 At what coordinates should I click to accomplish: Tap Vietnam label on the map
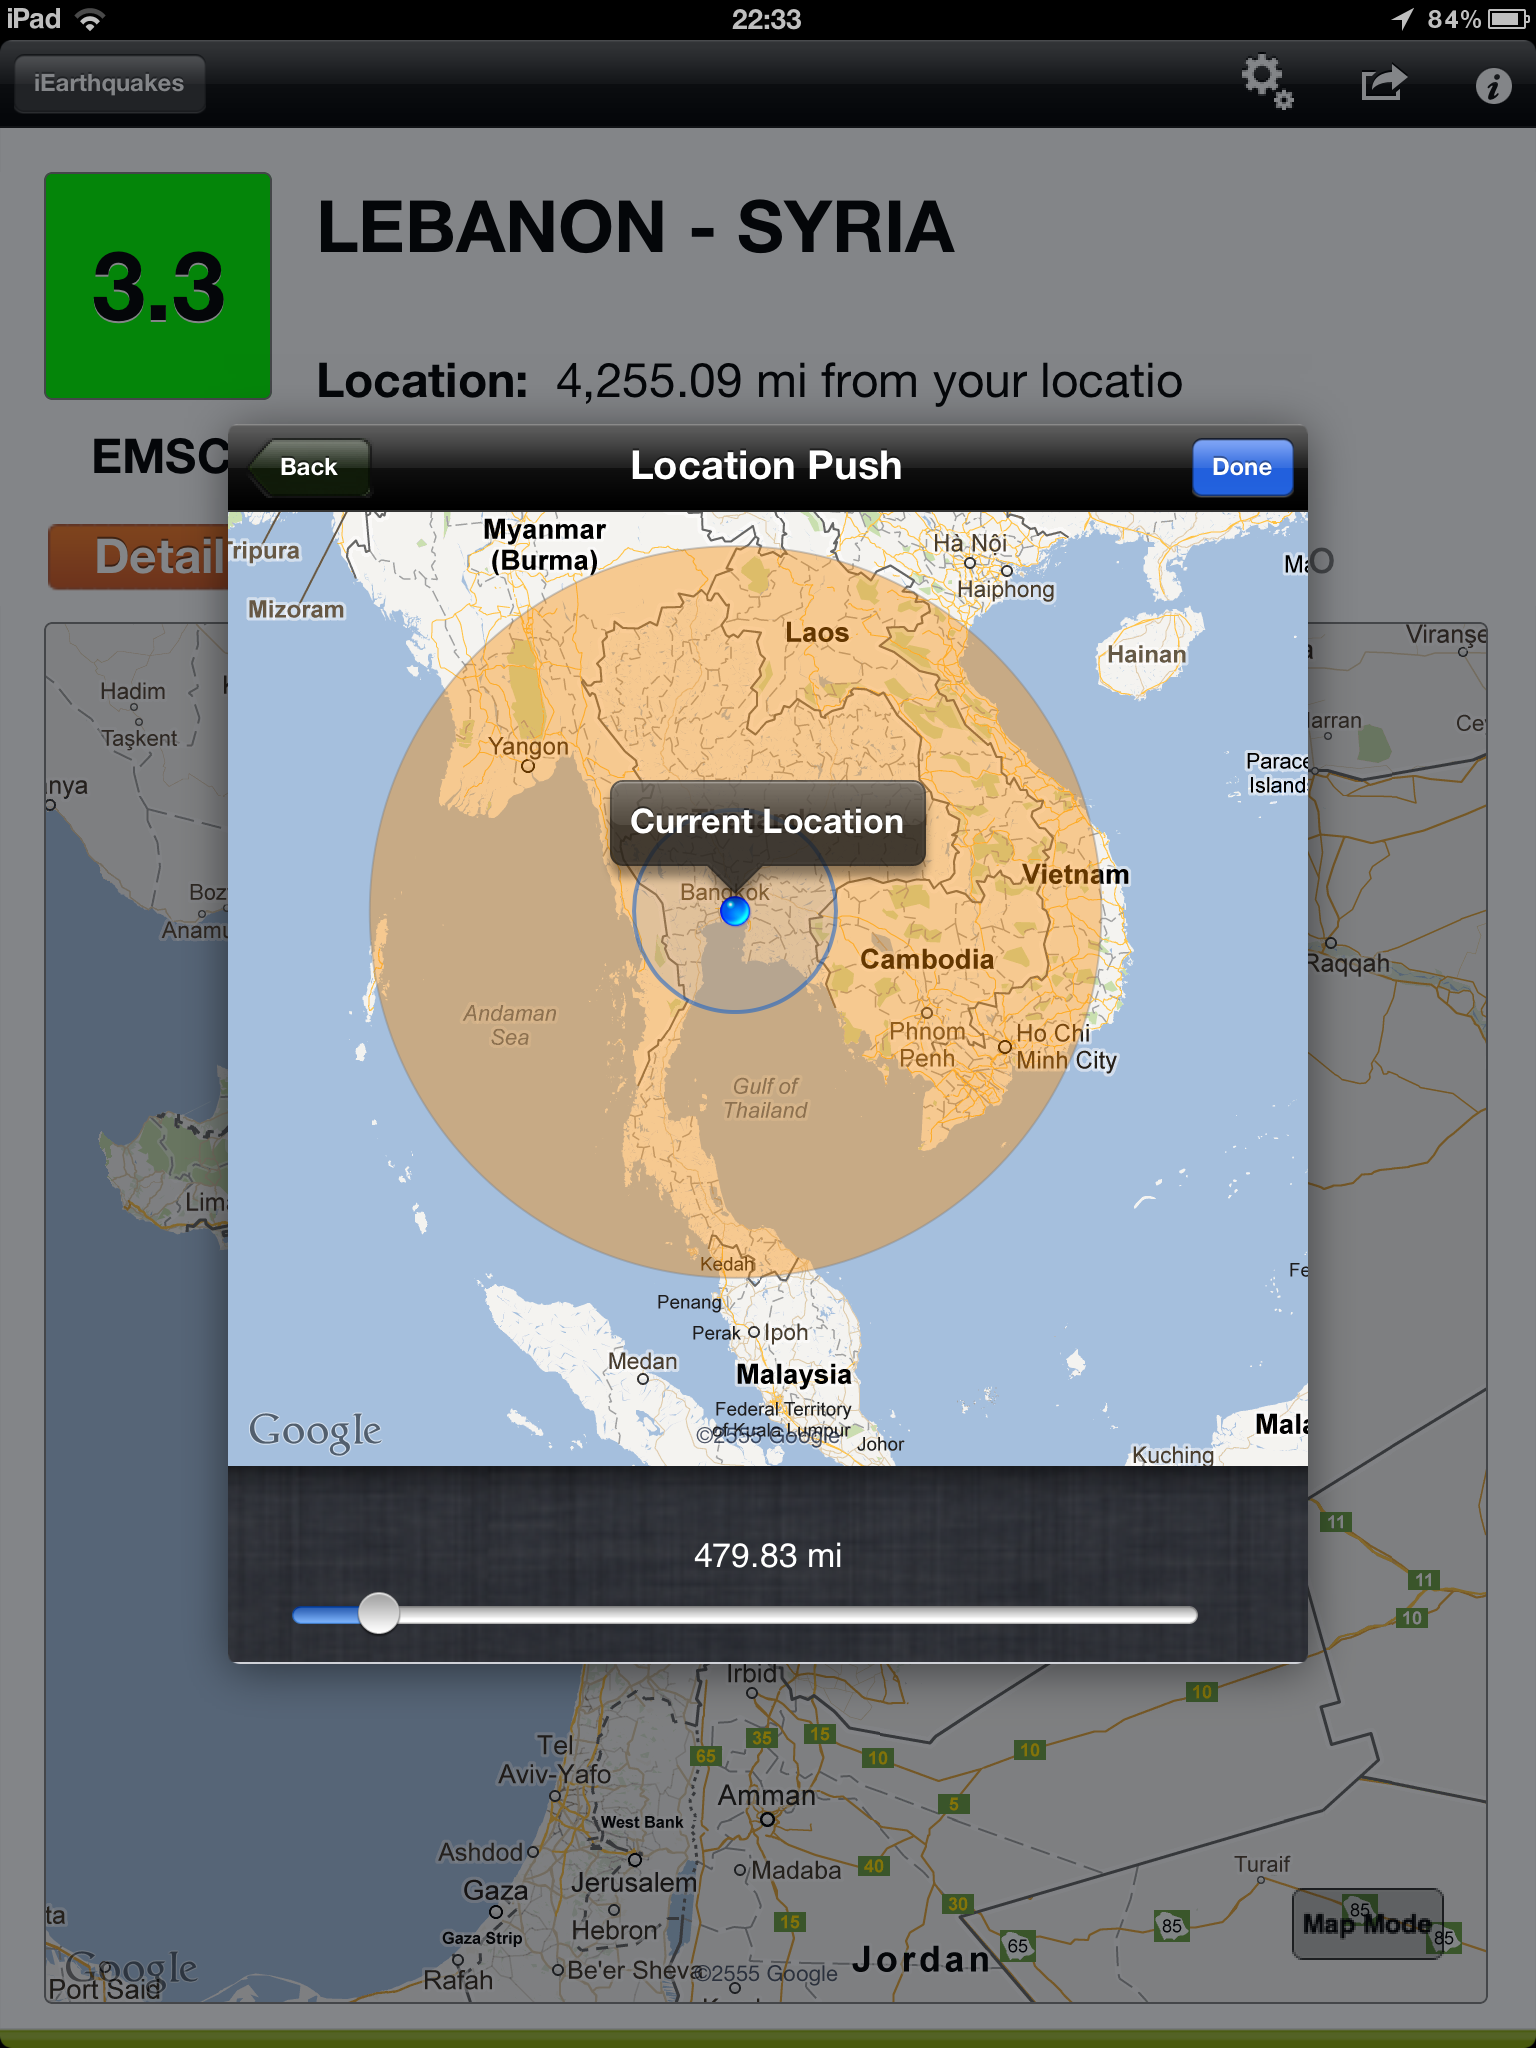[1076, 874]
